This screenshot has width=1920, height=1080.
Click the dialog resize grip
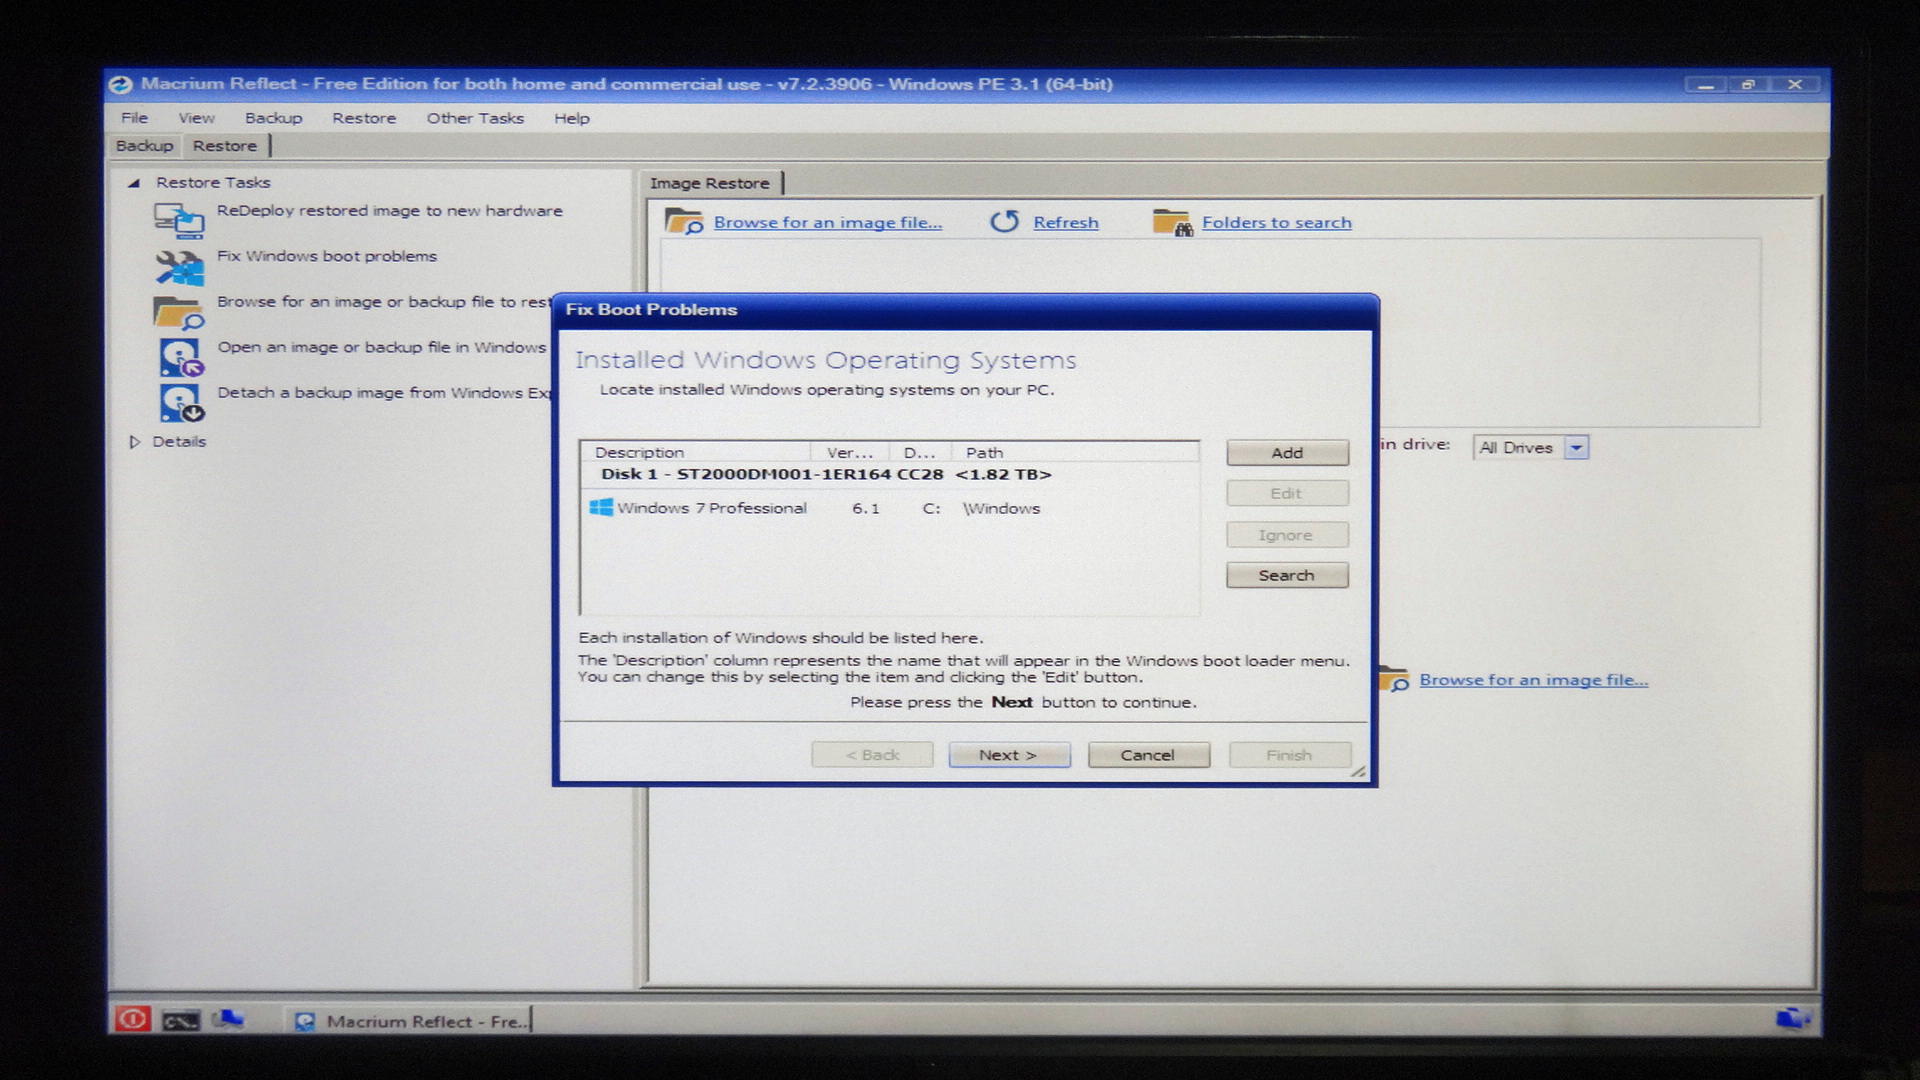click(1358, 771)
